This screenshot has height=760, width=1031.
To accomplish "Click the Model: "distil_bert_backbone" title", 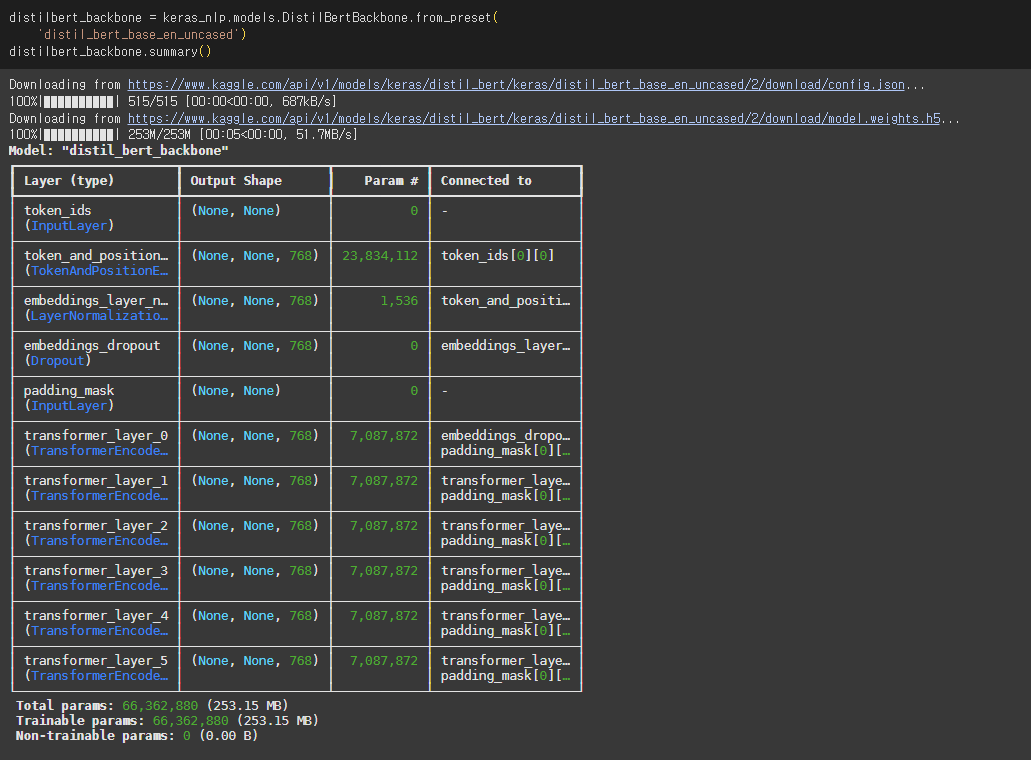I will coord(118,151).
